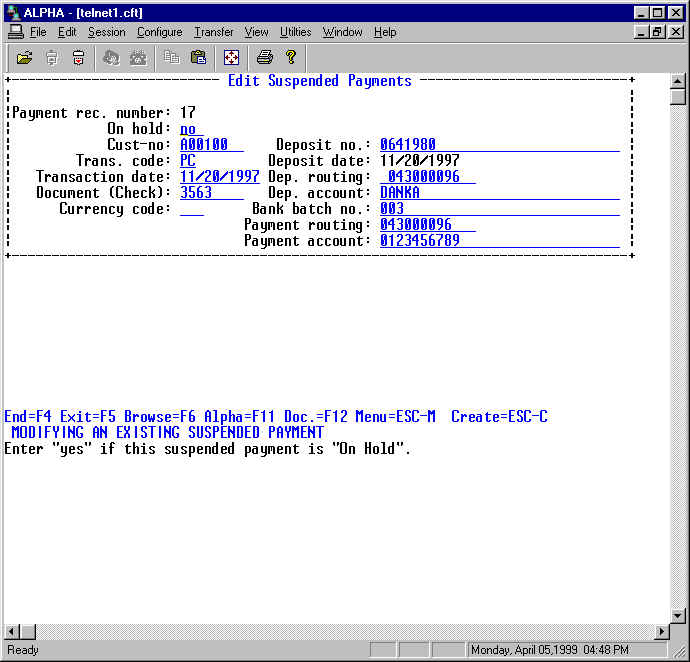
Task: Click the grayed connect phone toolbar icon
Action: pos(111,57)
